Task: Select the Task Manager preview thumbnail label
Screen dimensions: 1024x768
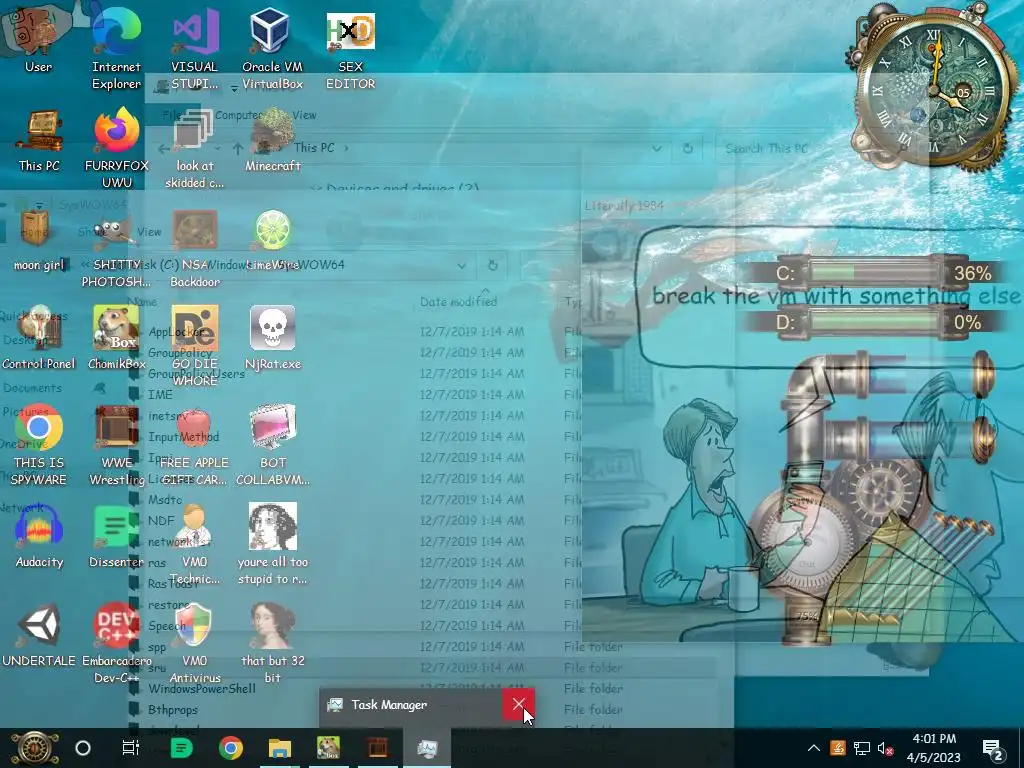Action: (389, 705)
